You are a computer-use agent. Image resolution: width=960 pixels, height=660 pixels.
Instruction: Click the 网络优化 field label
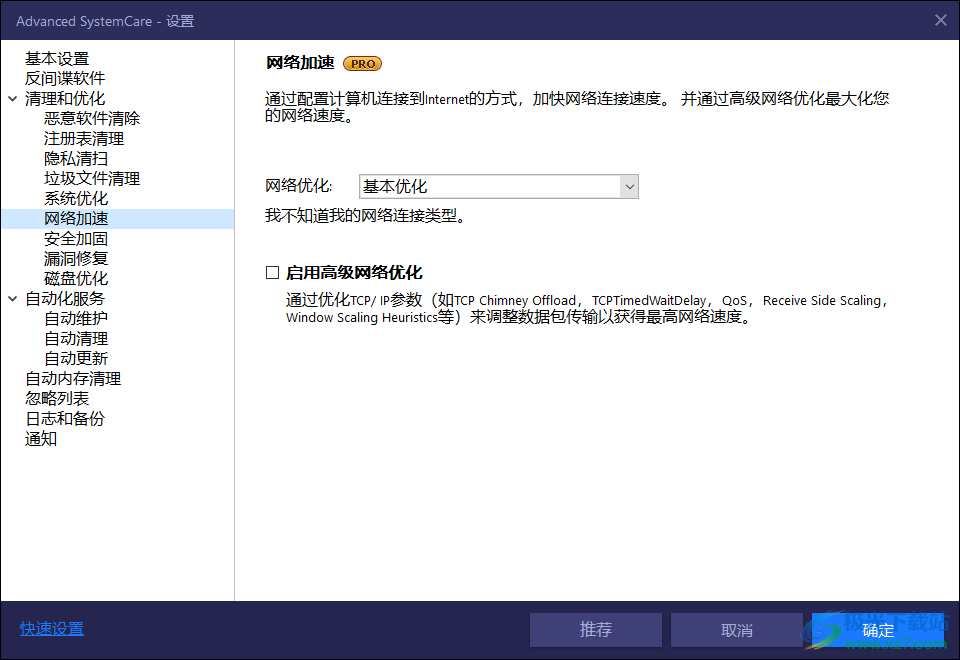(x=298, y=186)
